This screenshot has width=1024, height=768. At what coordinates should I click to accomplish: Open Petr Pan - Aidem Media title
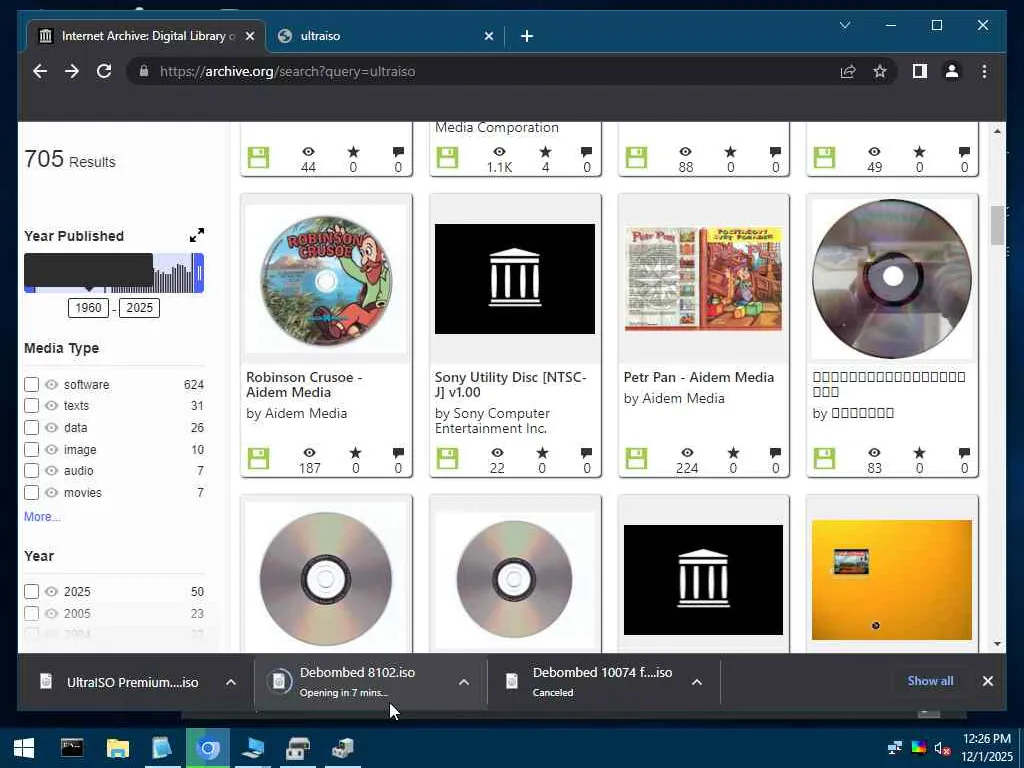point(699,377)
